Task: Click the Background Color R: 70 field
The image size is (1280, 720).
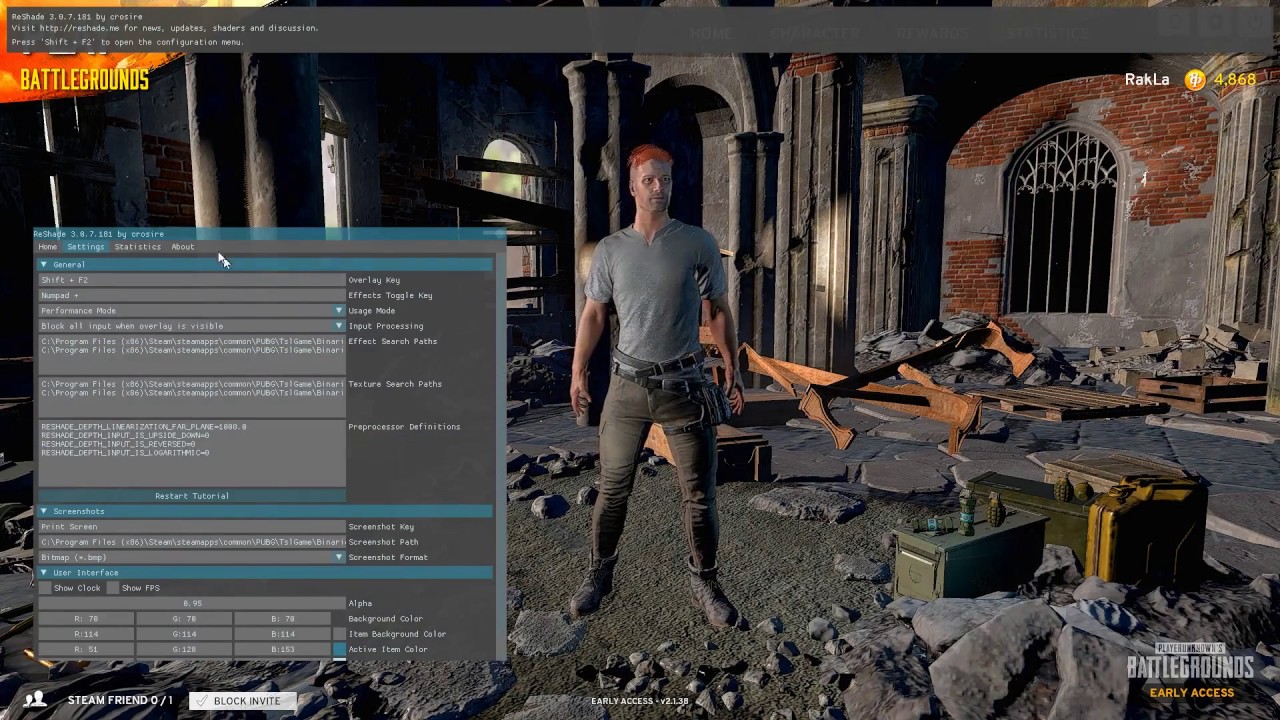Action: 86,619
